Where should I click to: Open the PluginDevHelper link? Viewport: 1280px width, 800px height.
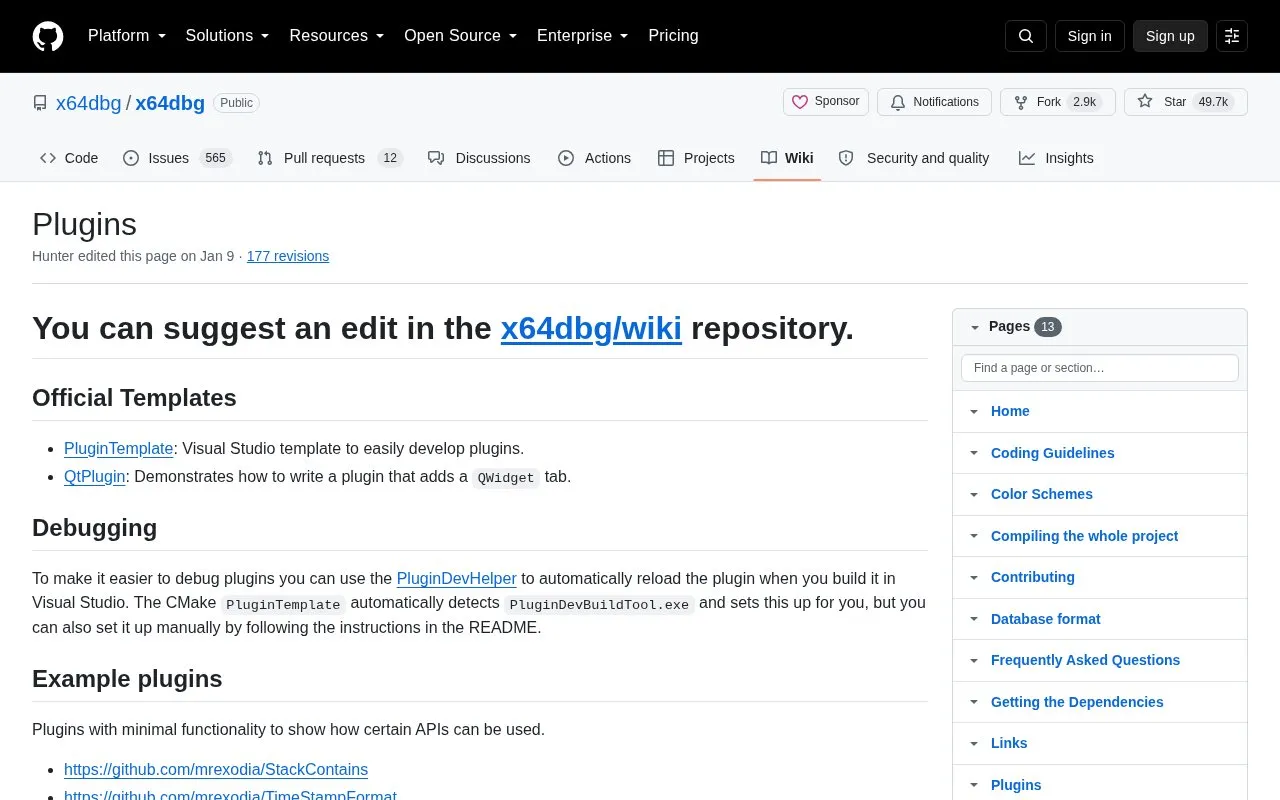pos(457,578)
